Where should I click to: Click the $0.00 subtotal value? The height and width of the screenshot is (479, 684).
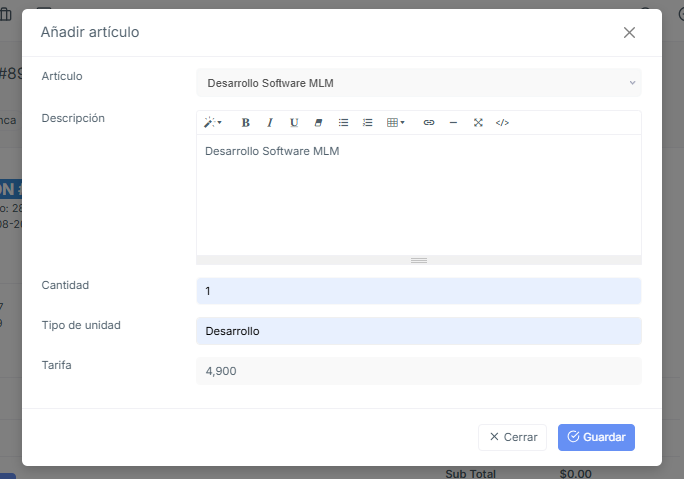pos(575,474)
